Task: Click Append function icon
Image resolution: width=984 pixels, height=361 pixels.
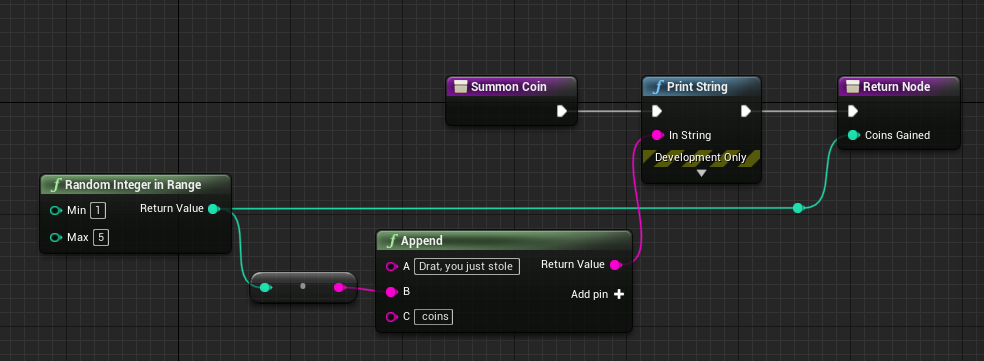Action: tap(393, 240)
